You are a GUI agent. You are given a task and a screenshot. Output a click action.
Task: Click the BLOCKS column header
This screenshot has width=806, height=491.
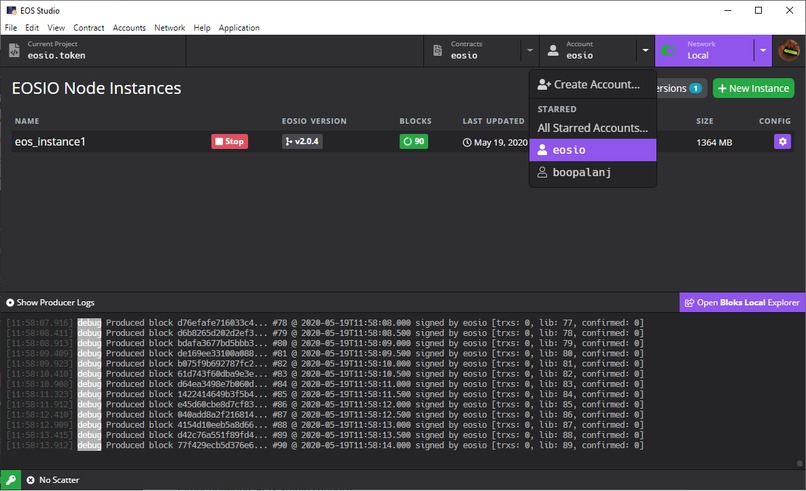click(415, 121)
